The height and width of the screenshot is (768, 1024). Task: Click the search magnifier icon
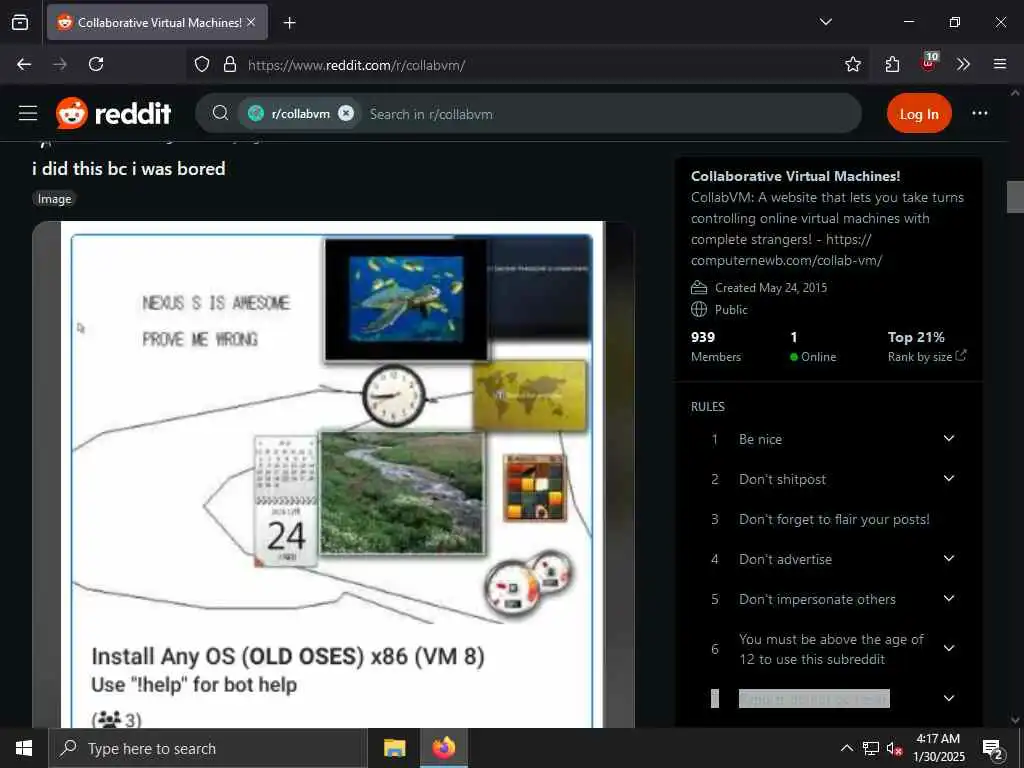coord(221,114)
